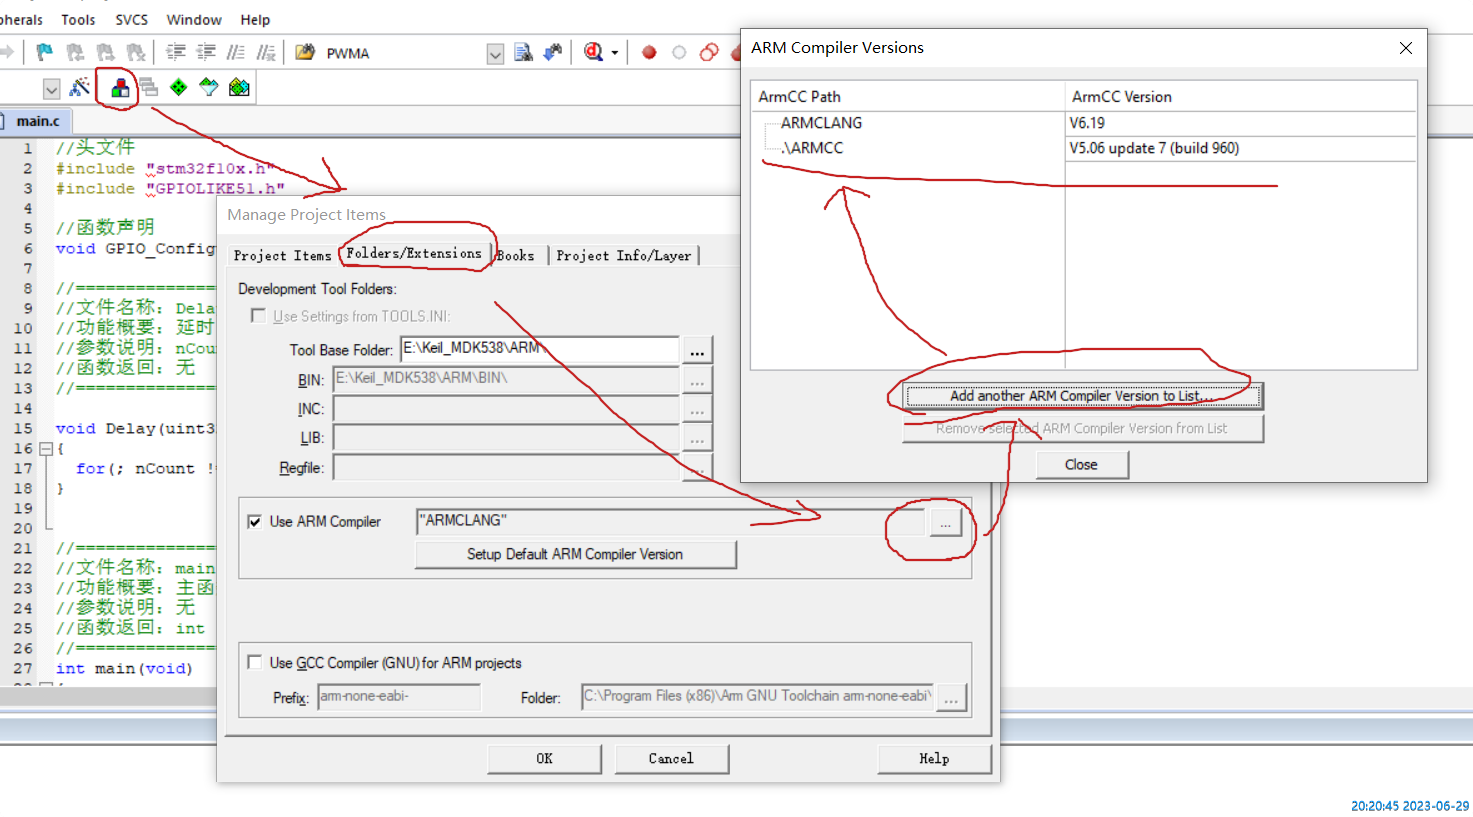The width and height of the screenshot is (1473, 817).
Task: Close the ARM Compiler Versions dialog
Action: click(x=1406, y=48)
